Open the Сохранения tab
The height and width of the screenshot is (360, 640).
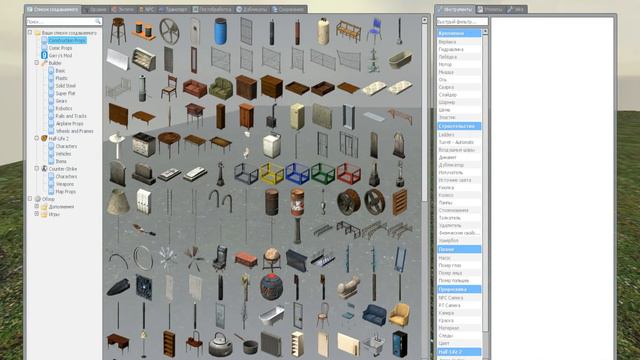pos(289,9)
